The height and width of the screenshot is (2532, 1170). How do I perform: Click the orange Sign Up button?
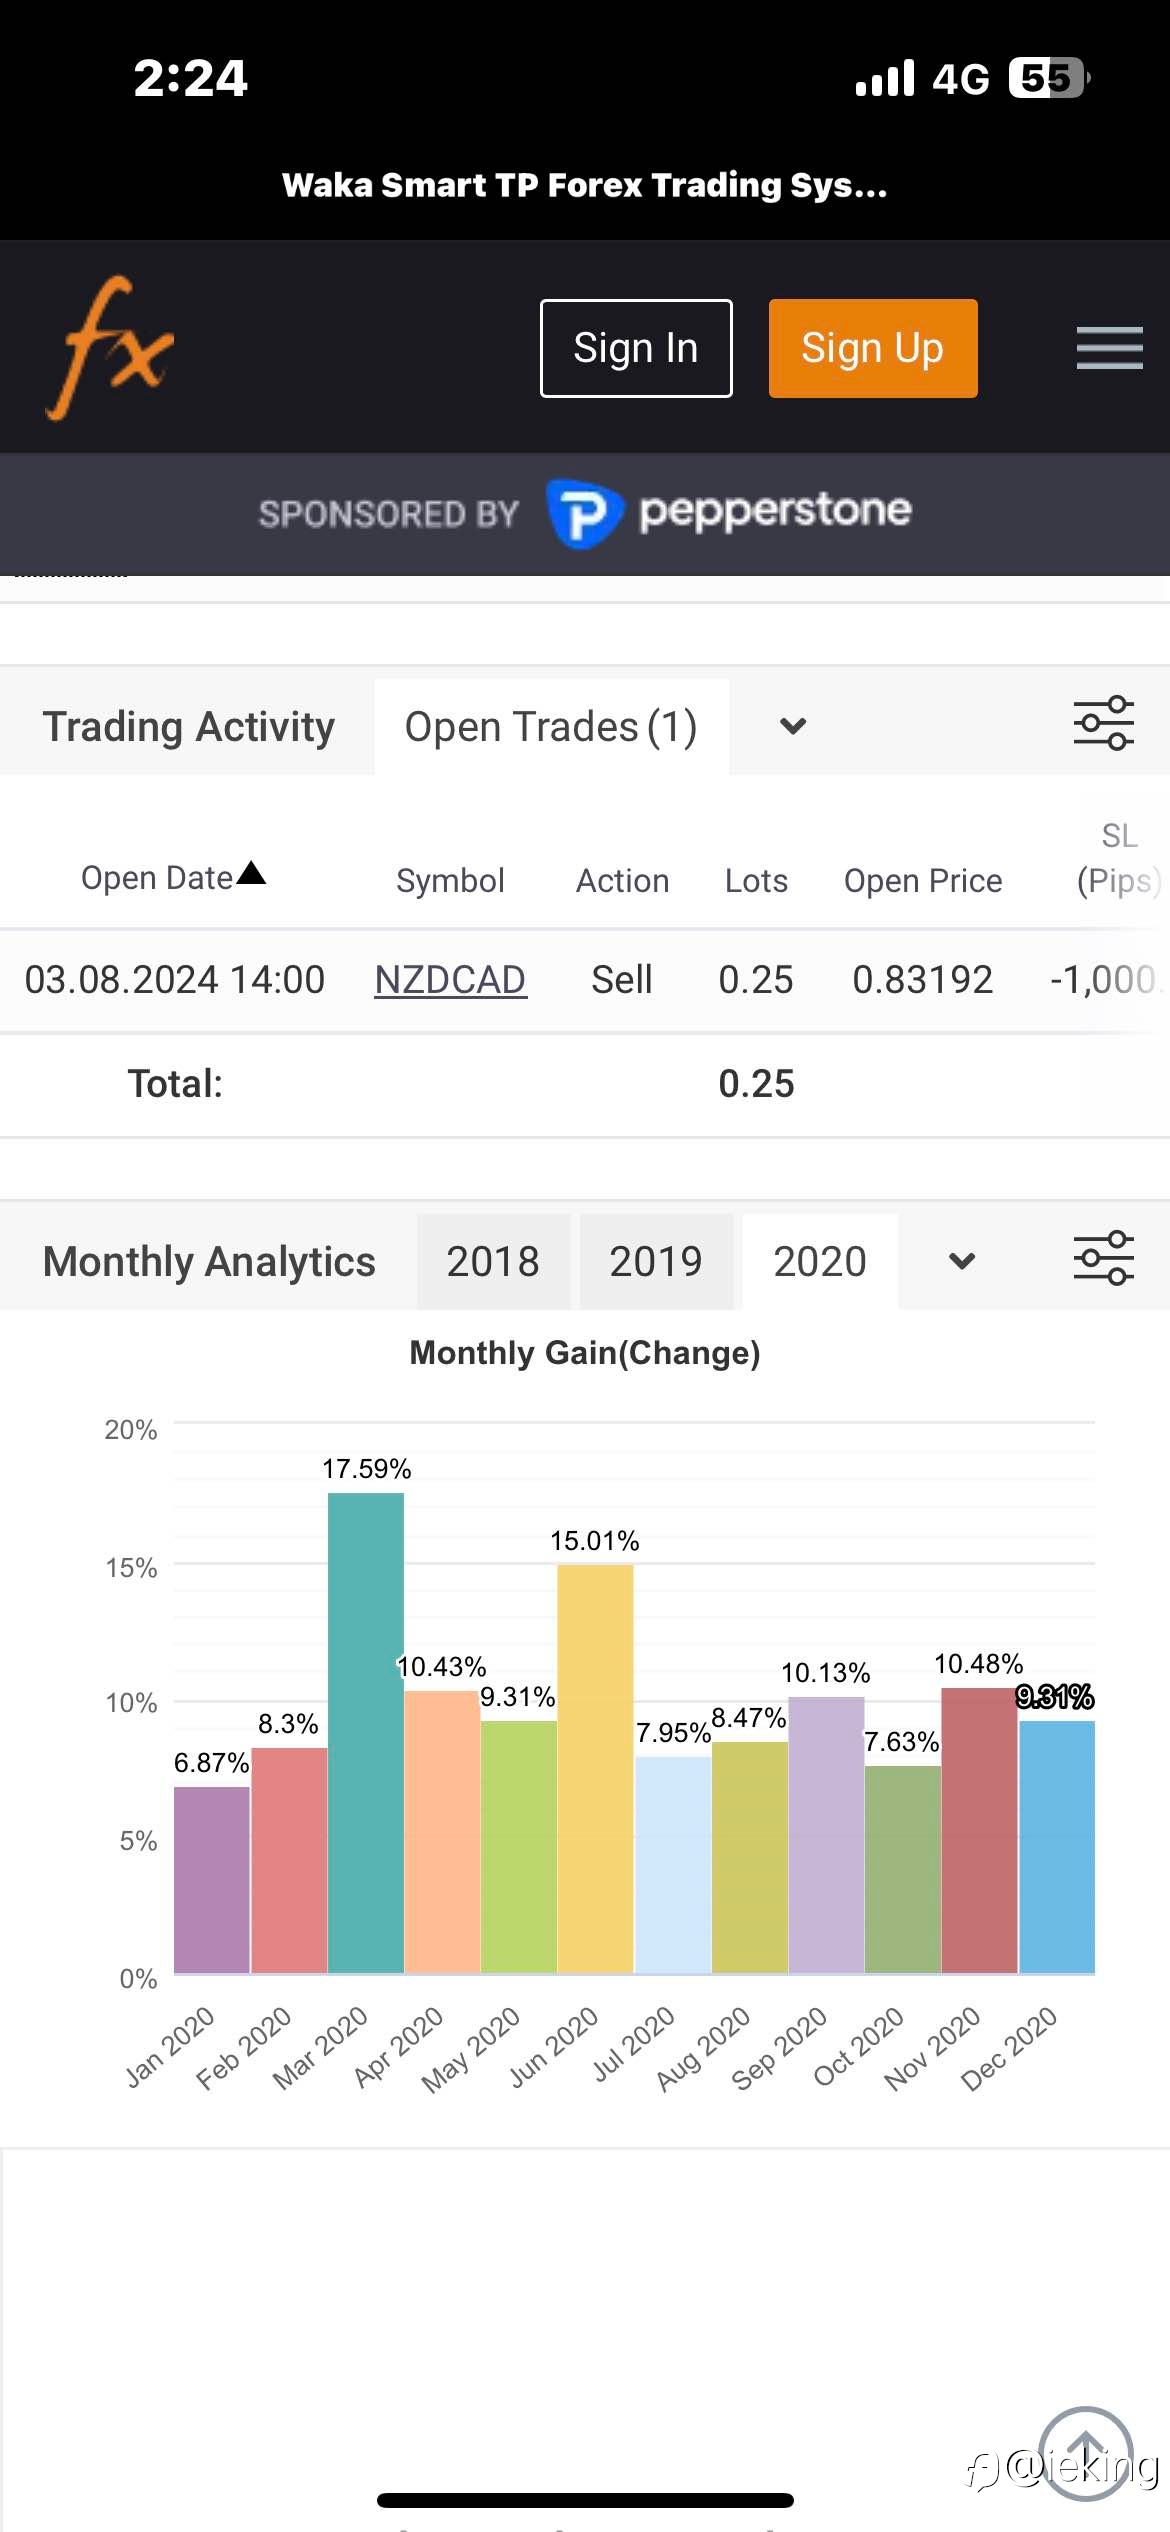coord(873,348)
